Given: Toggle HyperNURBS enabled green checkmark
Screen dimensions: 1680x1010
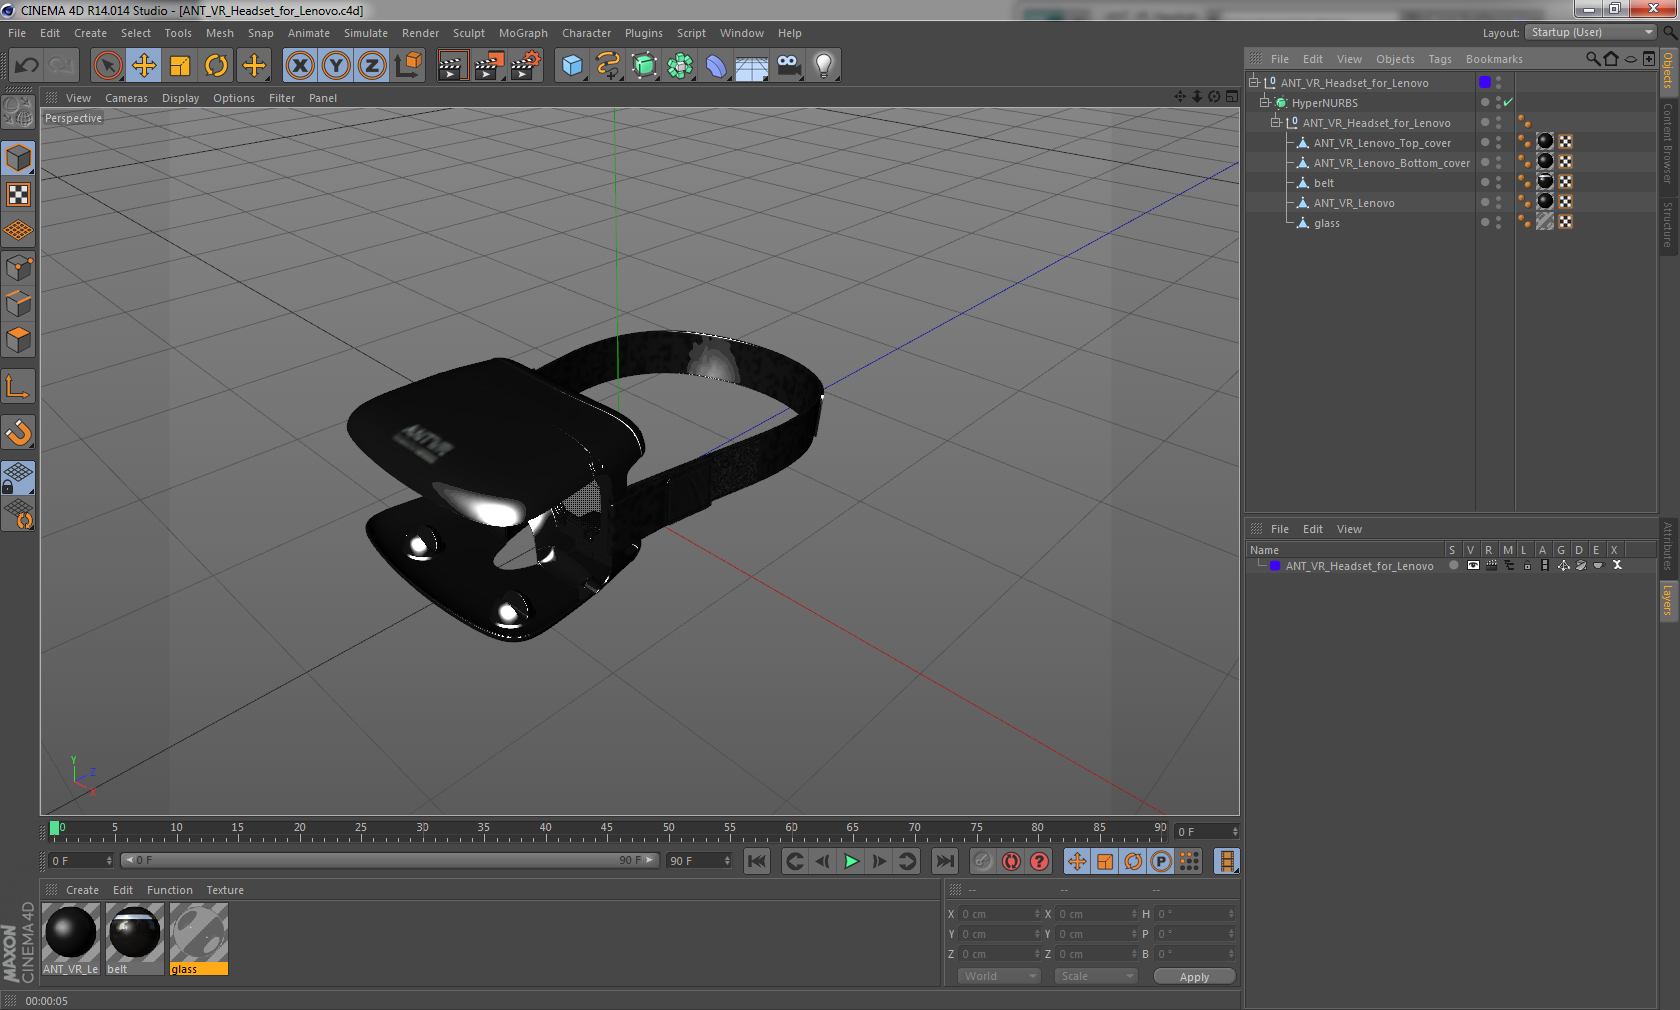Looking at the screenshot, I should pos(1508,102).
